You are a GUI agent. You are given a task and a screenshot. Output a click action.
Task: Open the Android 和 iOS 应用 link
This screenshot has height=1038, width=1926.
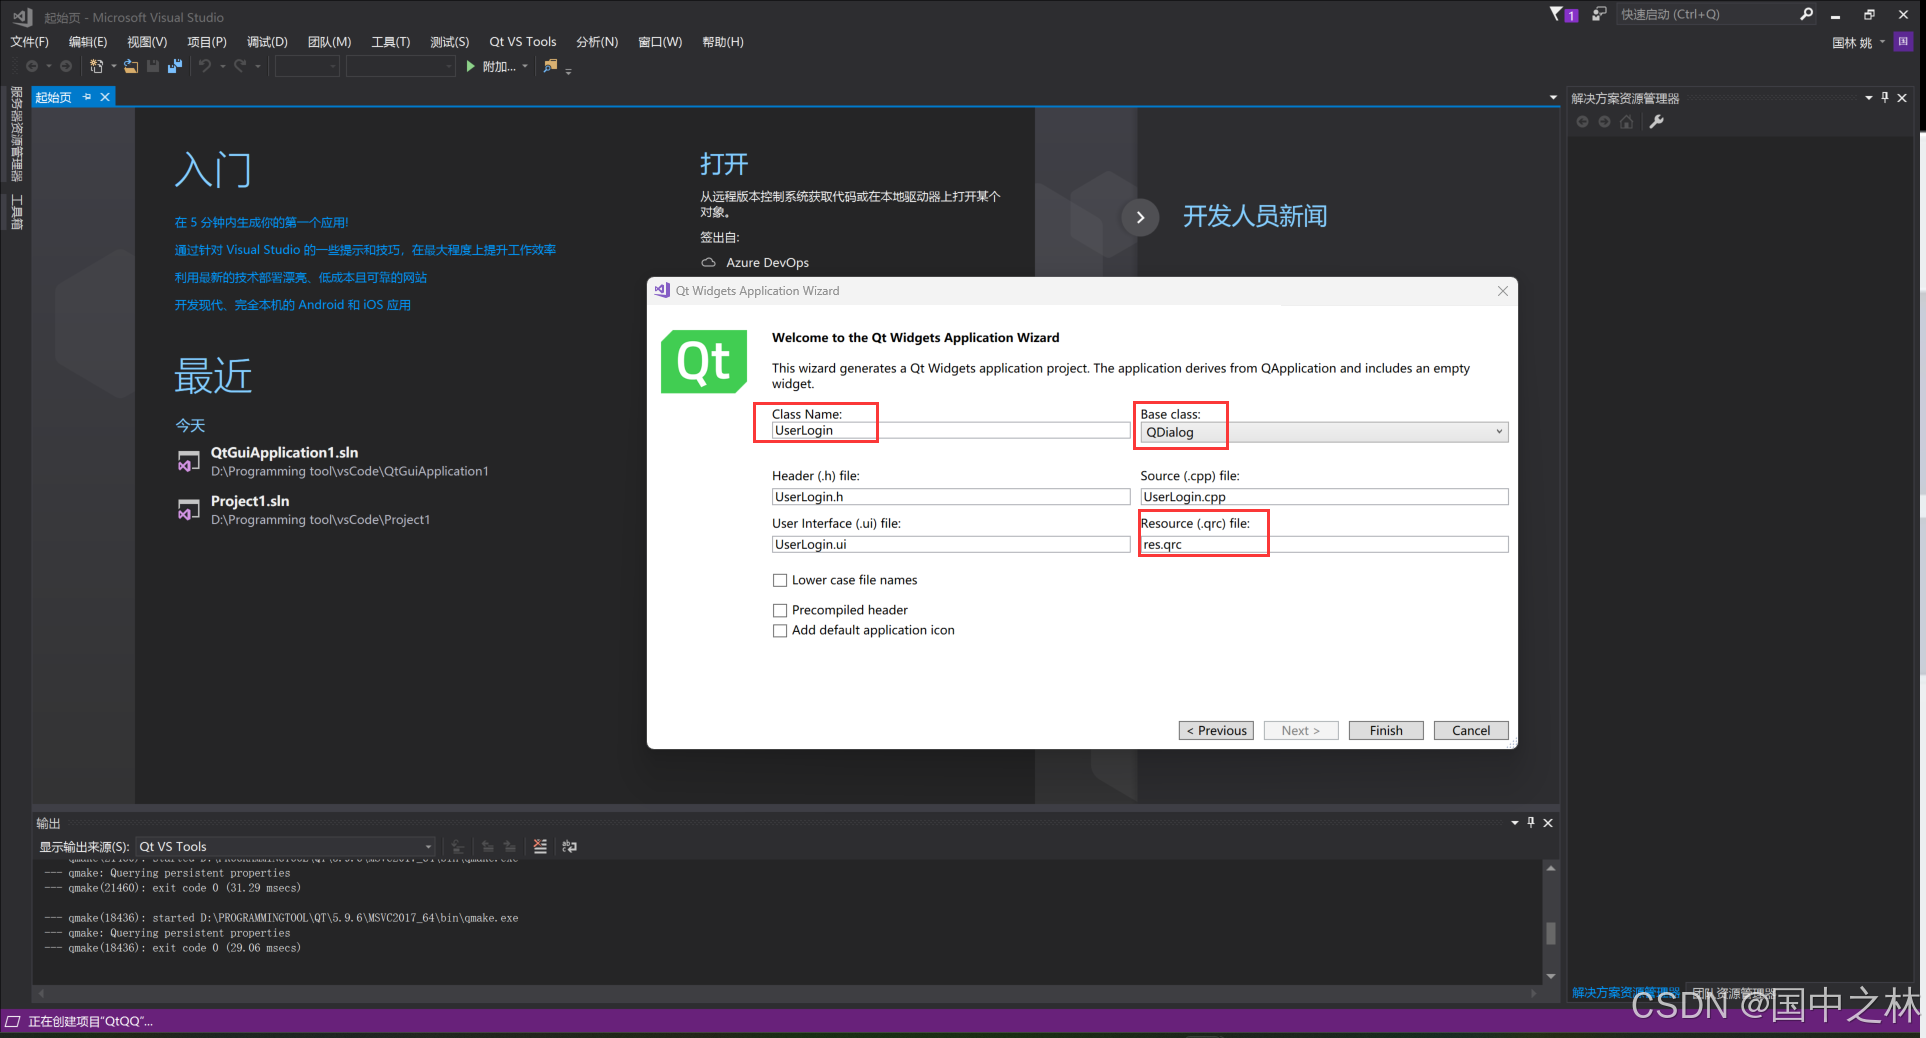pos(293,305)
